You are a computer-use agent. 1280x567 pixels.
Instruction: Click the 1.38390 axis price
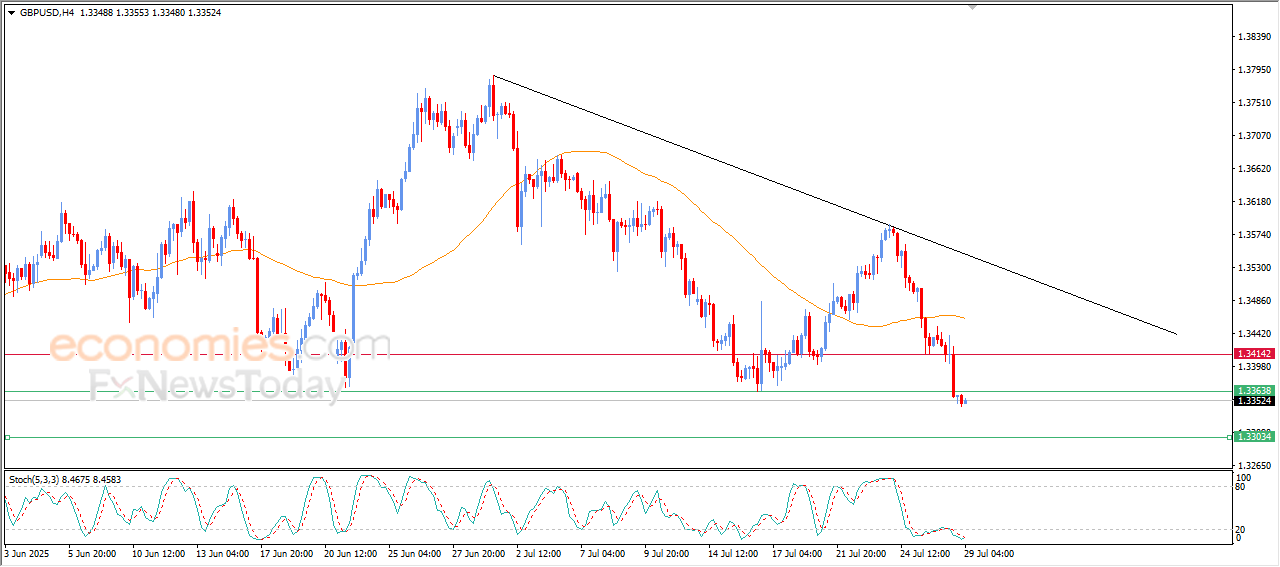tap(1255, 36)
